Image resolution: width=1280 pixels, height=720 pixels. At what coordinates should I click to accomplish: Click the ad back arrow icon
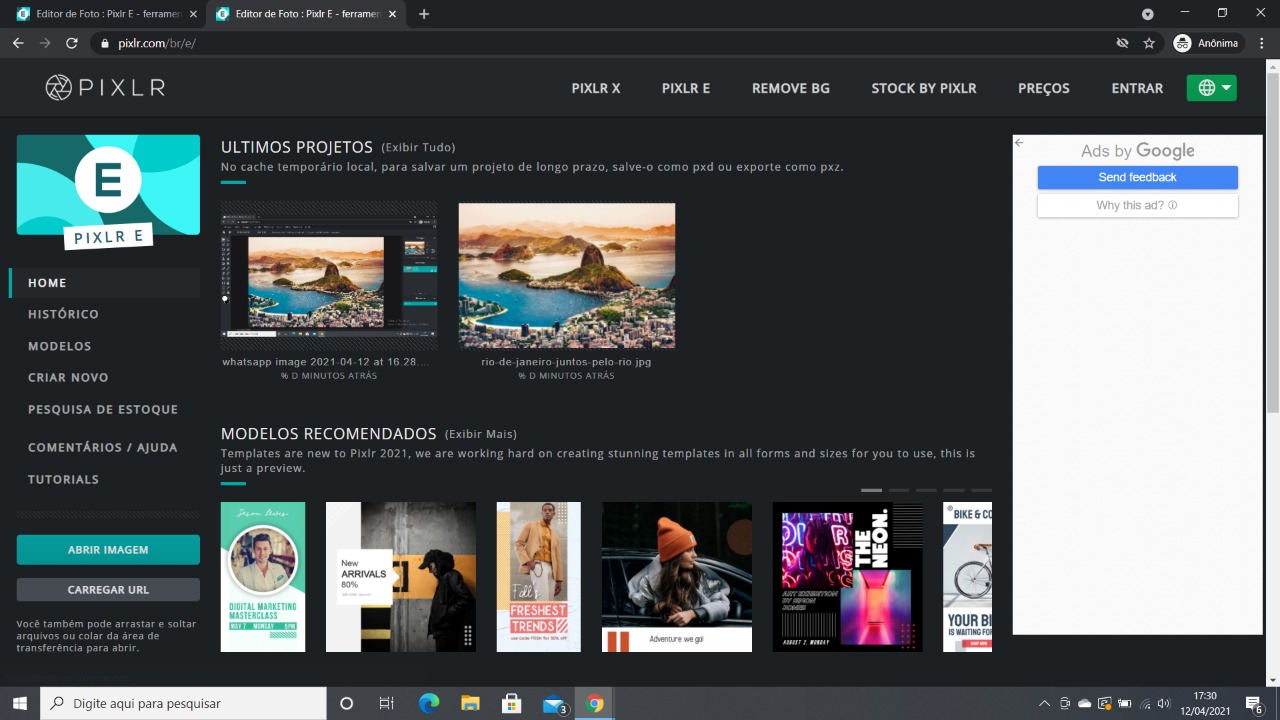(1019, 143)
